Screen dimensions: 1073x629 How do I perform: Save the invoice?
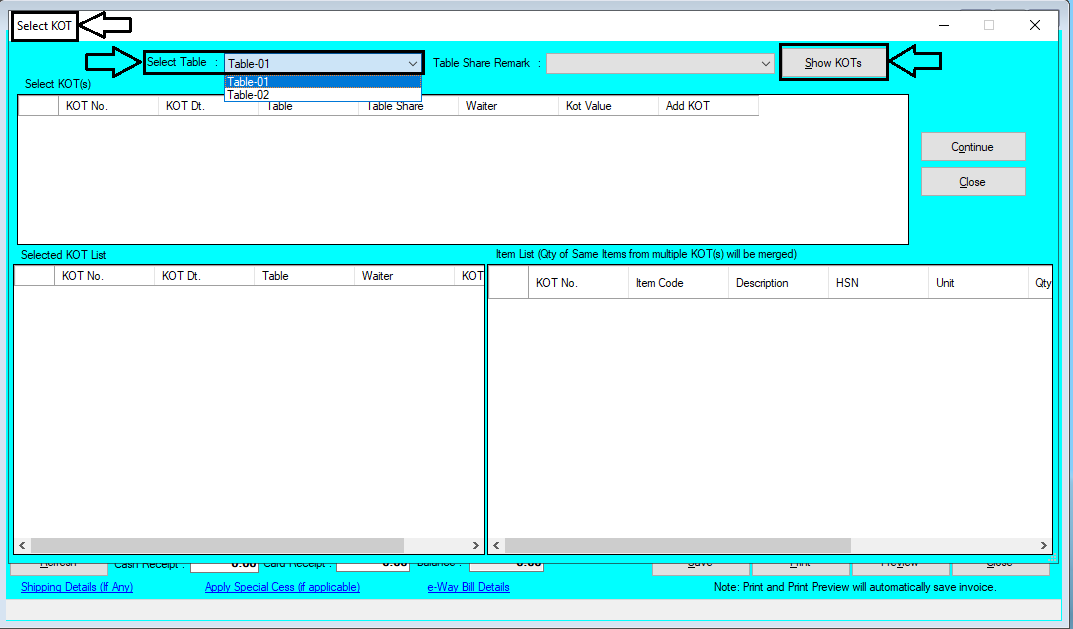tap(699, 562)
